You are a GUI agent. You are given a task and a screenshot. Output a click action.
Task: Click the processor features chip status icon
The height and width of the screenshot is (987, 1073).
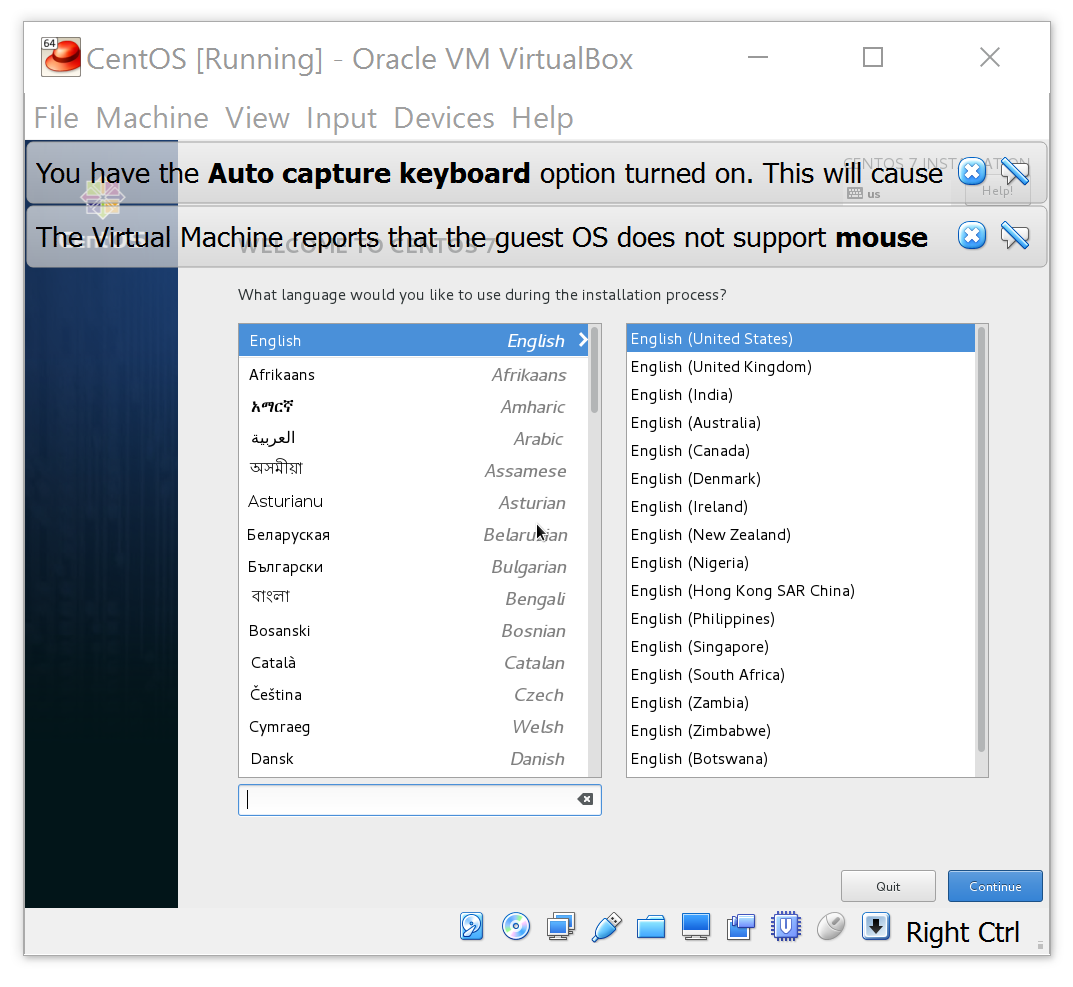click(x=786, y=927)
